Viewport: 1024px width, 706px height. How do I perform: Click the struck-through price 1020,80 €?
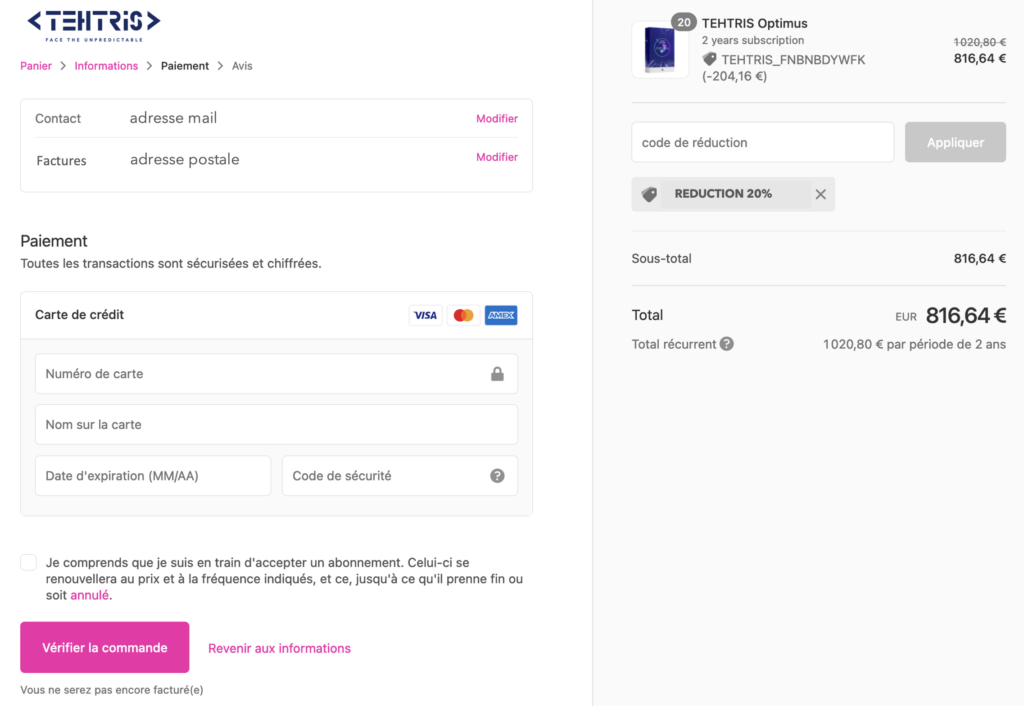pyautogui.click(x=980, y=42)
